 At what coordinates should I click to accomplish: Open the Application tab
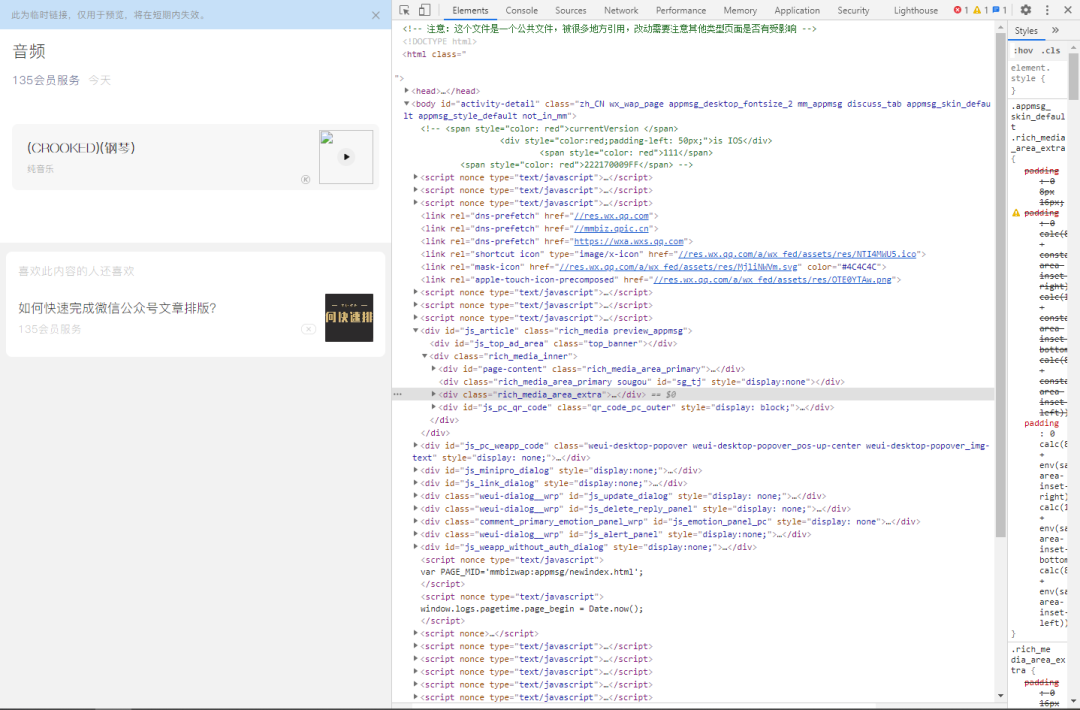797,10
